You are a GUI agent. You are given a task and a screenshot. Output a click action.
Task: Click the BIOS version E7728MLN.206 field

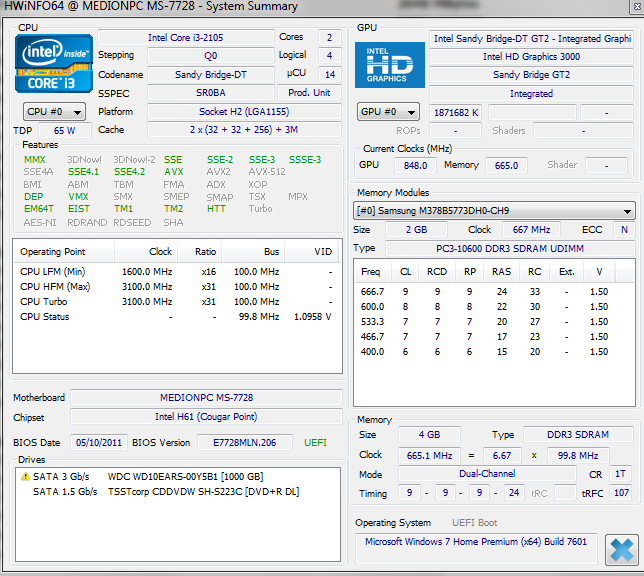[x=245, y=442]
